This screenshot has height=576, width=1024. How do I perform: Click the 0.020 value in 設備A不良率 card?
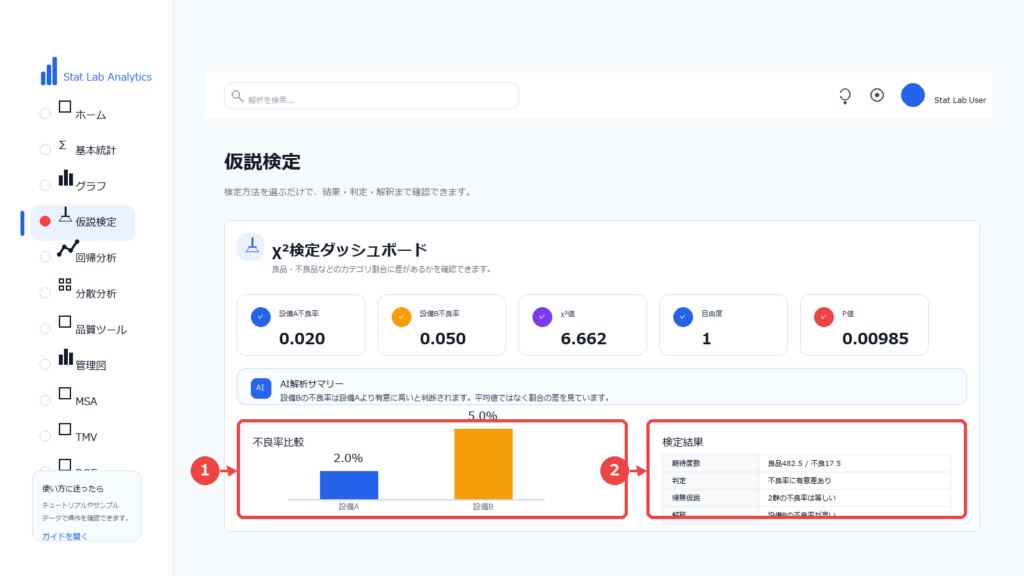coord(302,339)
